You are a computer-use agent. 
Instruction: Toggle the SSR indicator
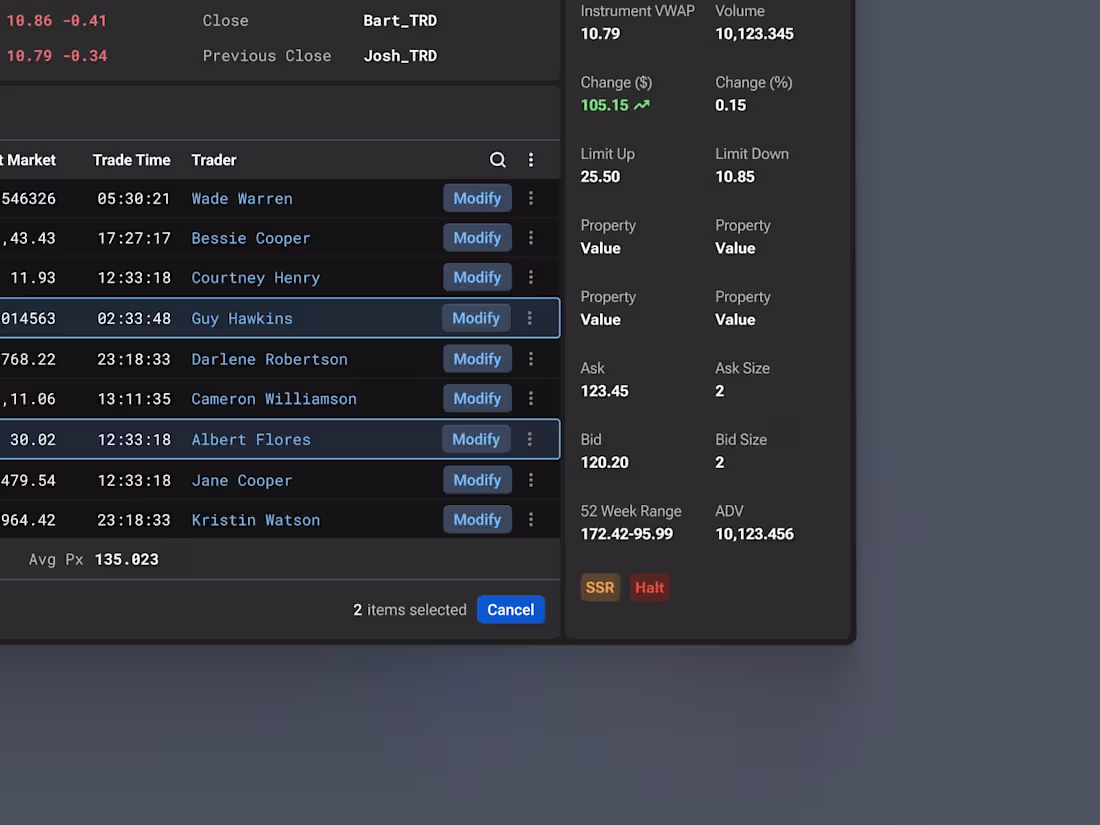click(x=599, y=587)
